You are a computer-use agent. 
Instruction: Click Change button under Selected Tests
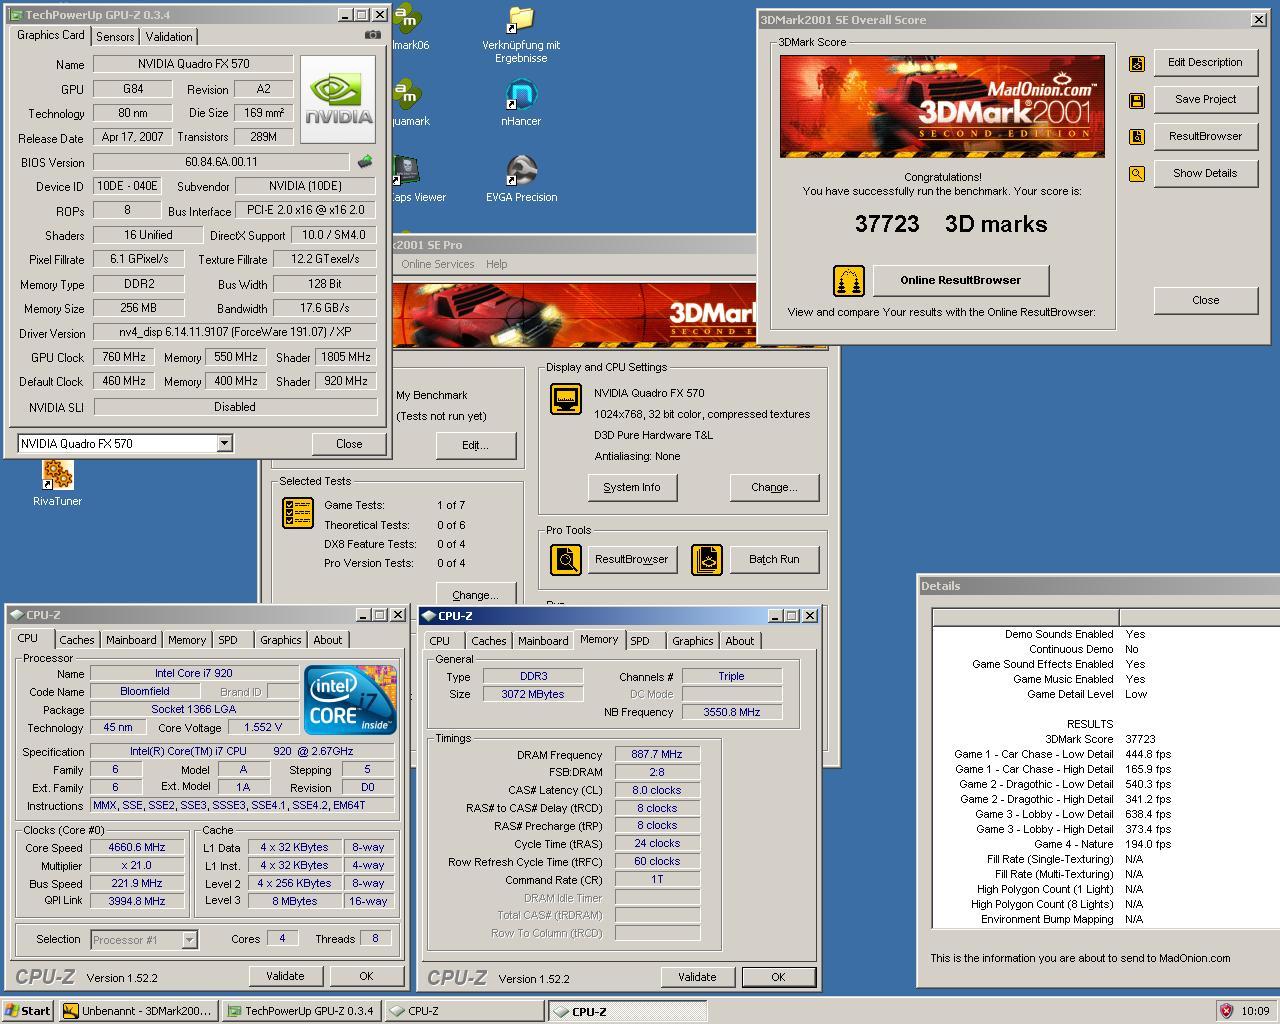[x=475, y=595]
